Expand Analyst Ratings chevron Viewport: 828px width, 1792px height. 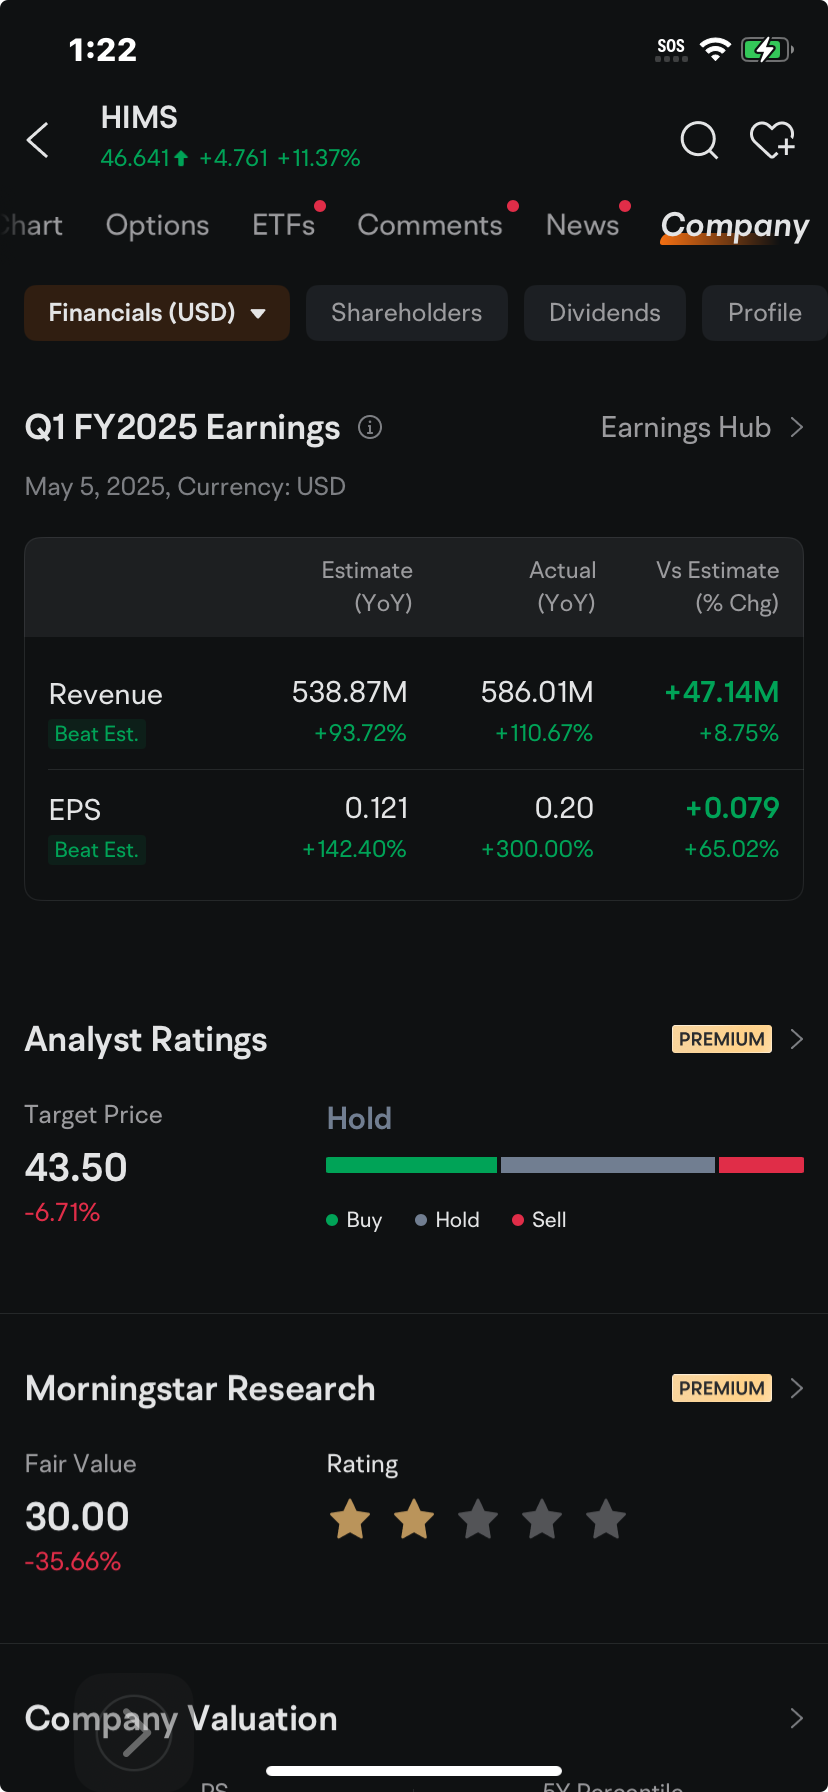tap(797, 1040)
